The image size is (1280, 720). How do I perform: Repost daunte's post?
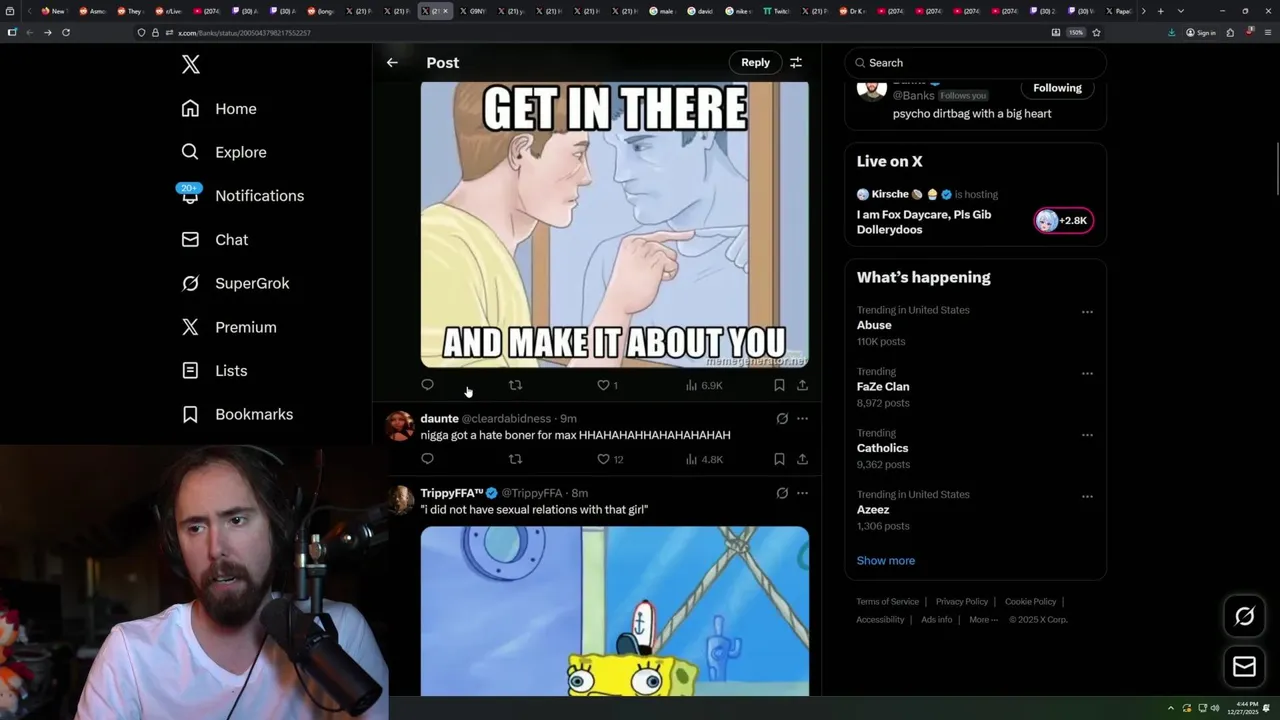click(515, 459)
